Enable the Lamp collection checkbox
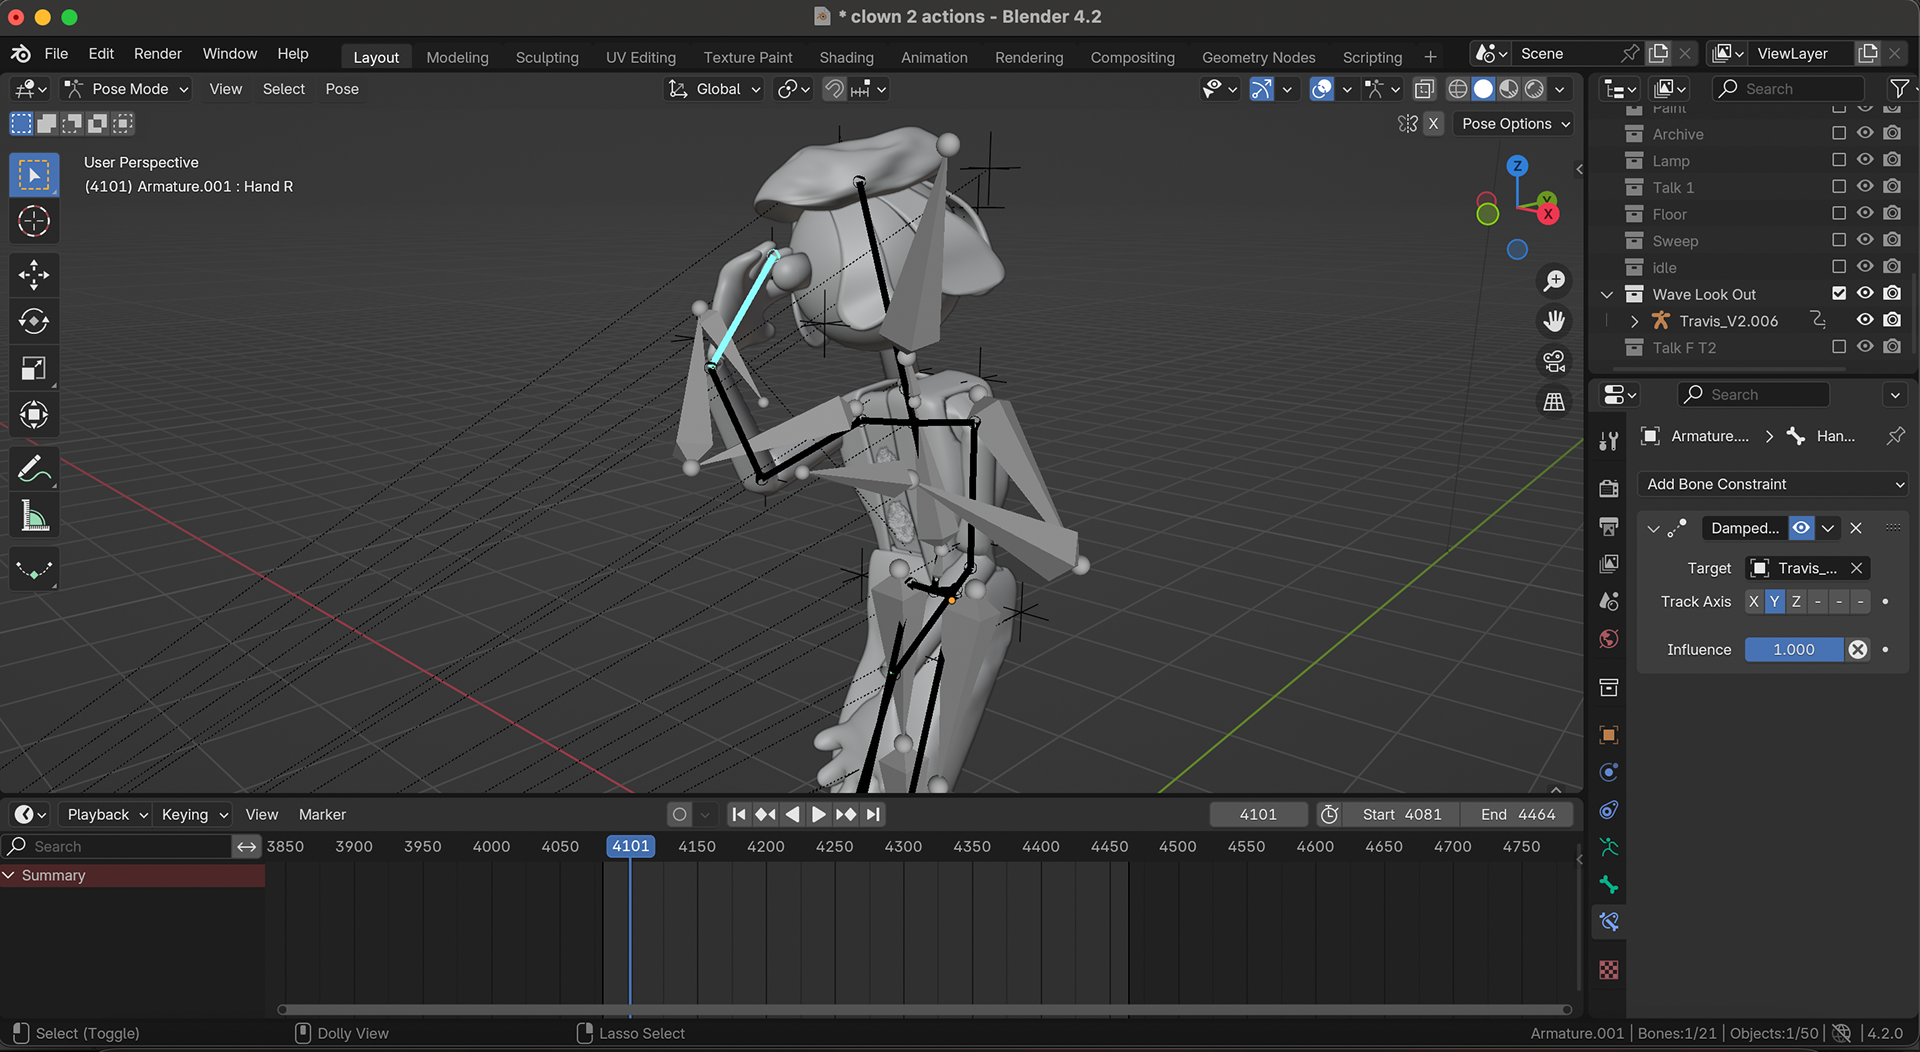This screenshot has width=1920, height=1052. [1838, 160]
